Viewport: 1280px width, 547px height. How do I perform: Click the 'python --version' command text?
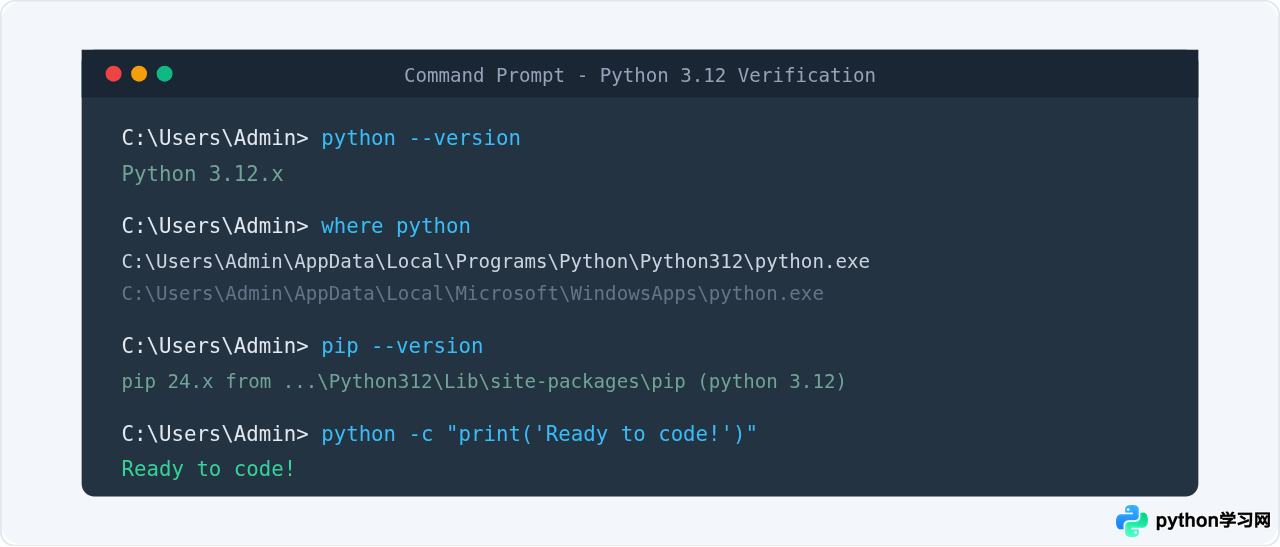421,138
